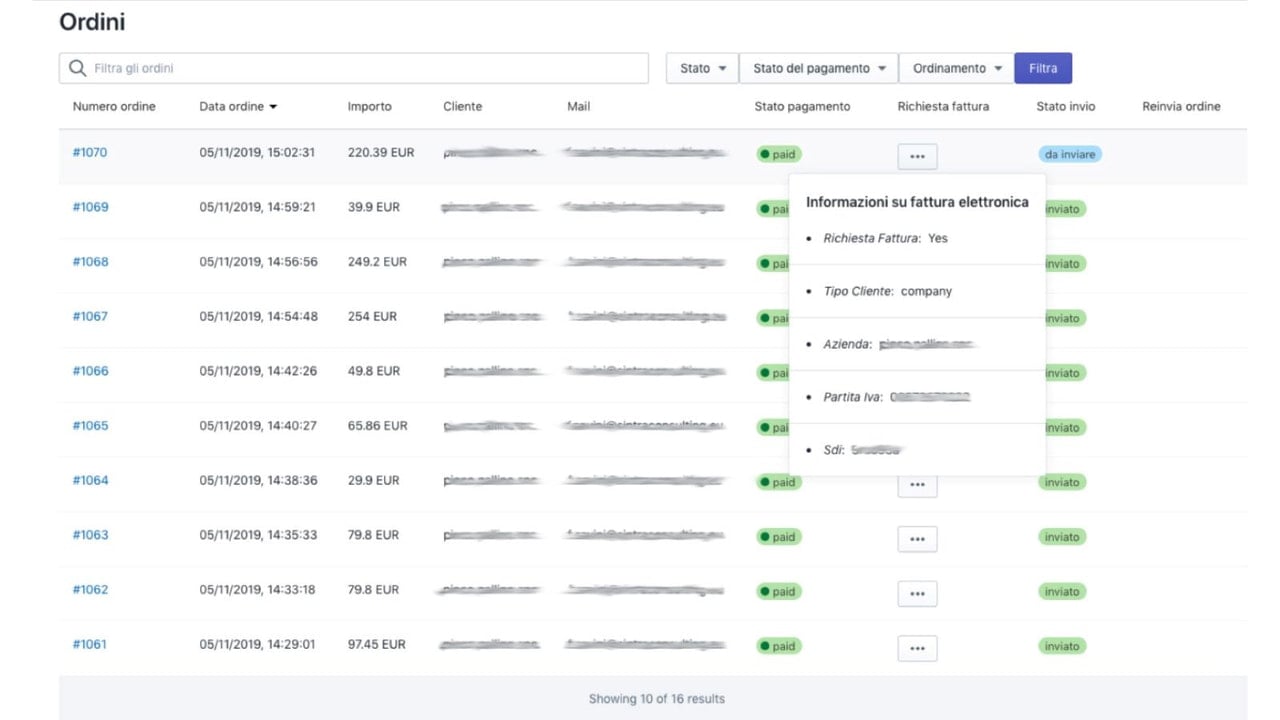Viewport: 1280px width, 720px height.
Task: Click 'Richiesta Fattura: Yes' in popover
Action: click(885, 238)
